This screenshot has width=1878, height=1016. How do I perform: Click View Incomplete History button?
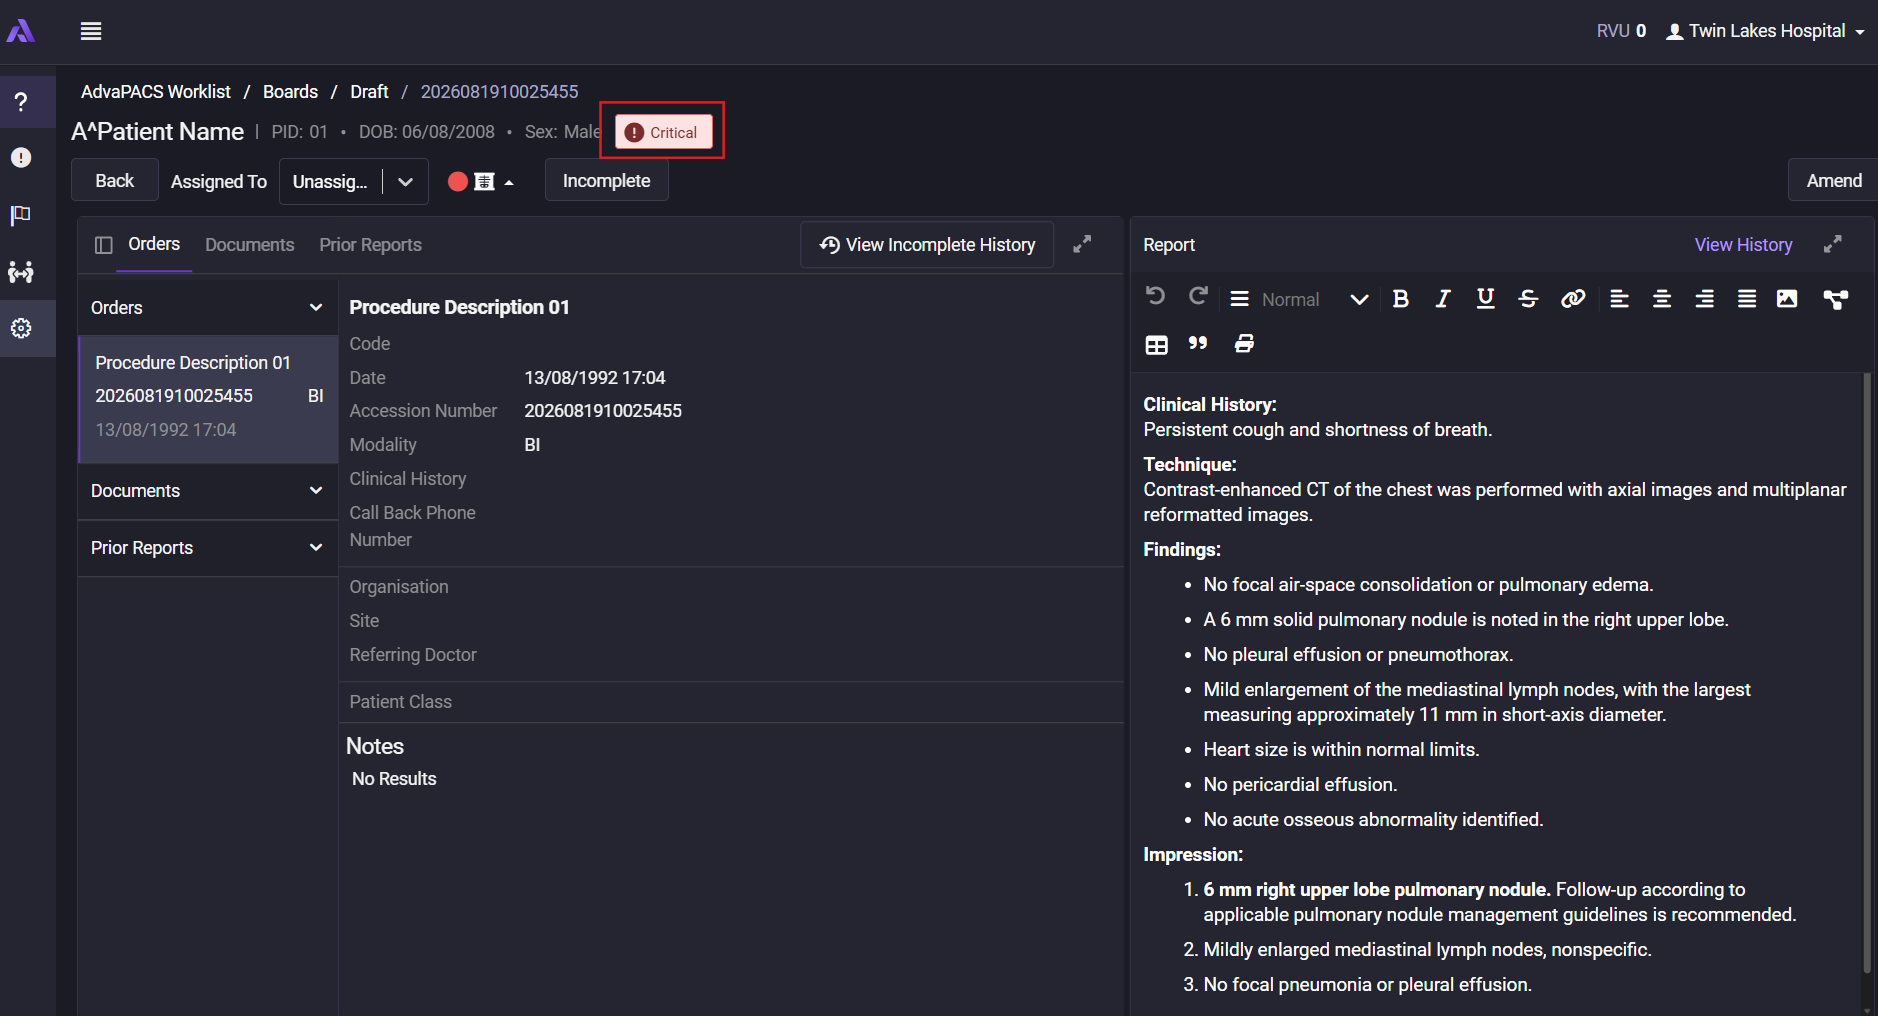[927, 245]
